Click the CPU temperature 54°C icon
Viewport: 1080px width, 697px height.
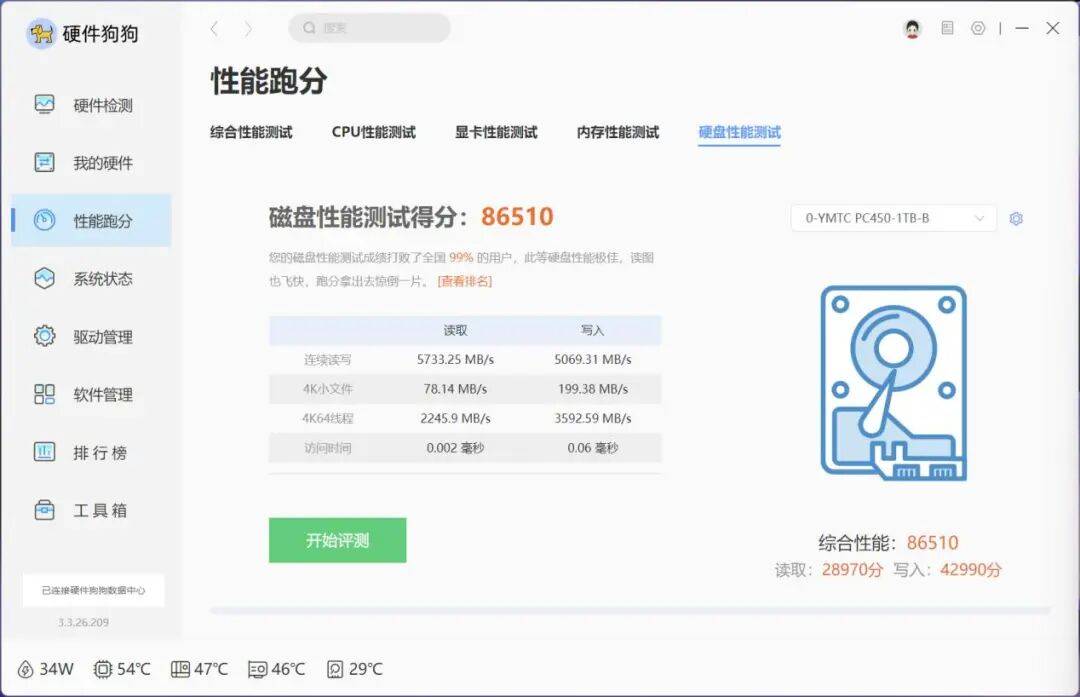[x=103, y=669]
